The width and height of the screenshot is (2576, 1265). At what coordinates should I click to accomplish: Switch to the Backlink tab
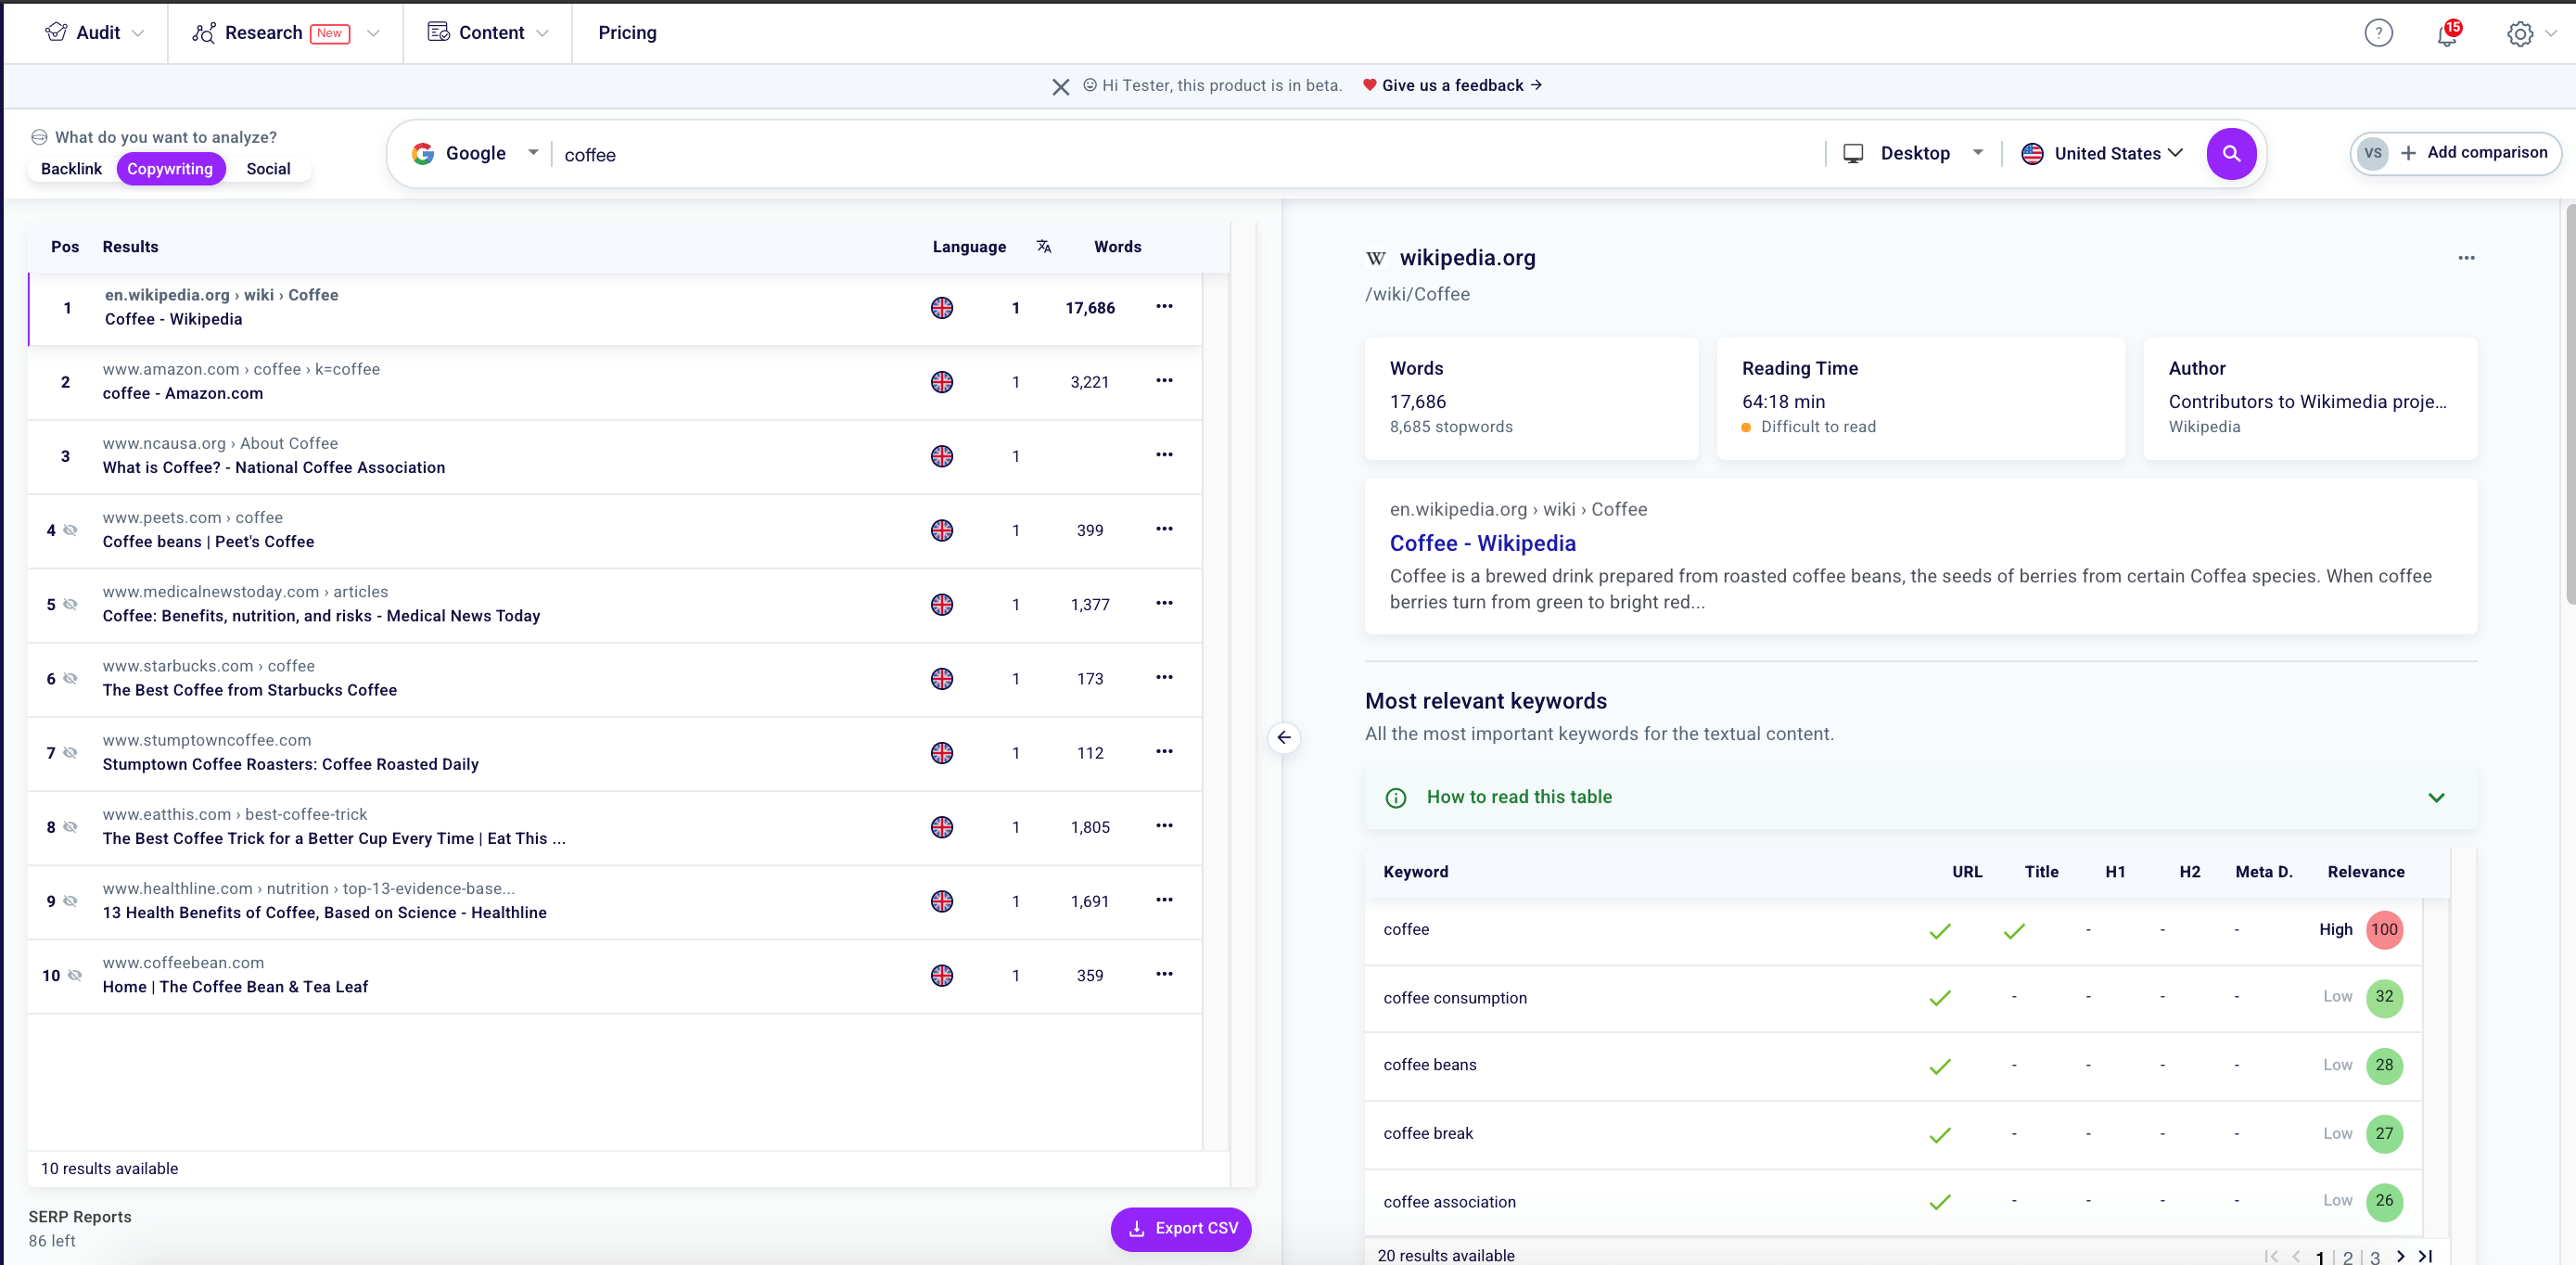pos(69,168)
